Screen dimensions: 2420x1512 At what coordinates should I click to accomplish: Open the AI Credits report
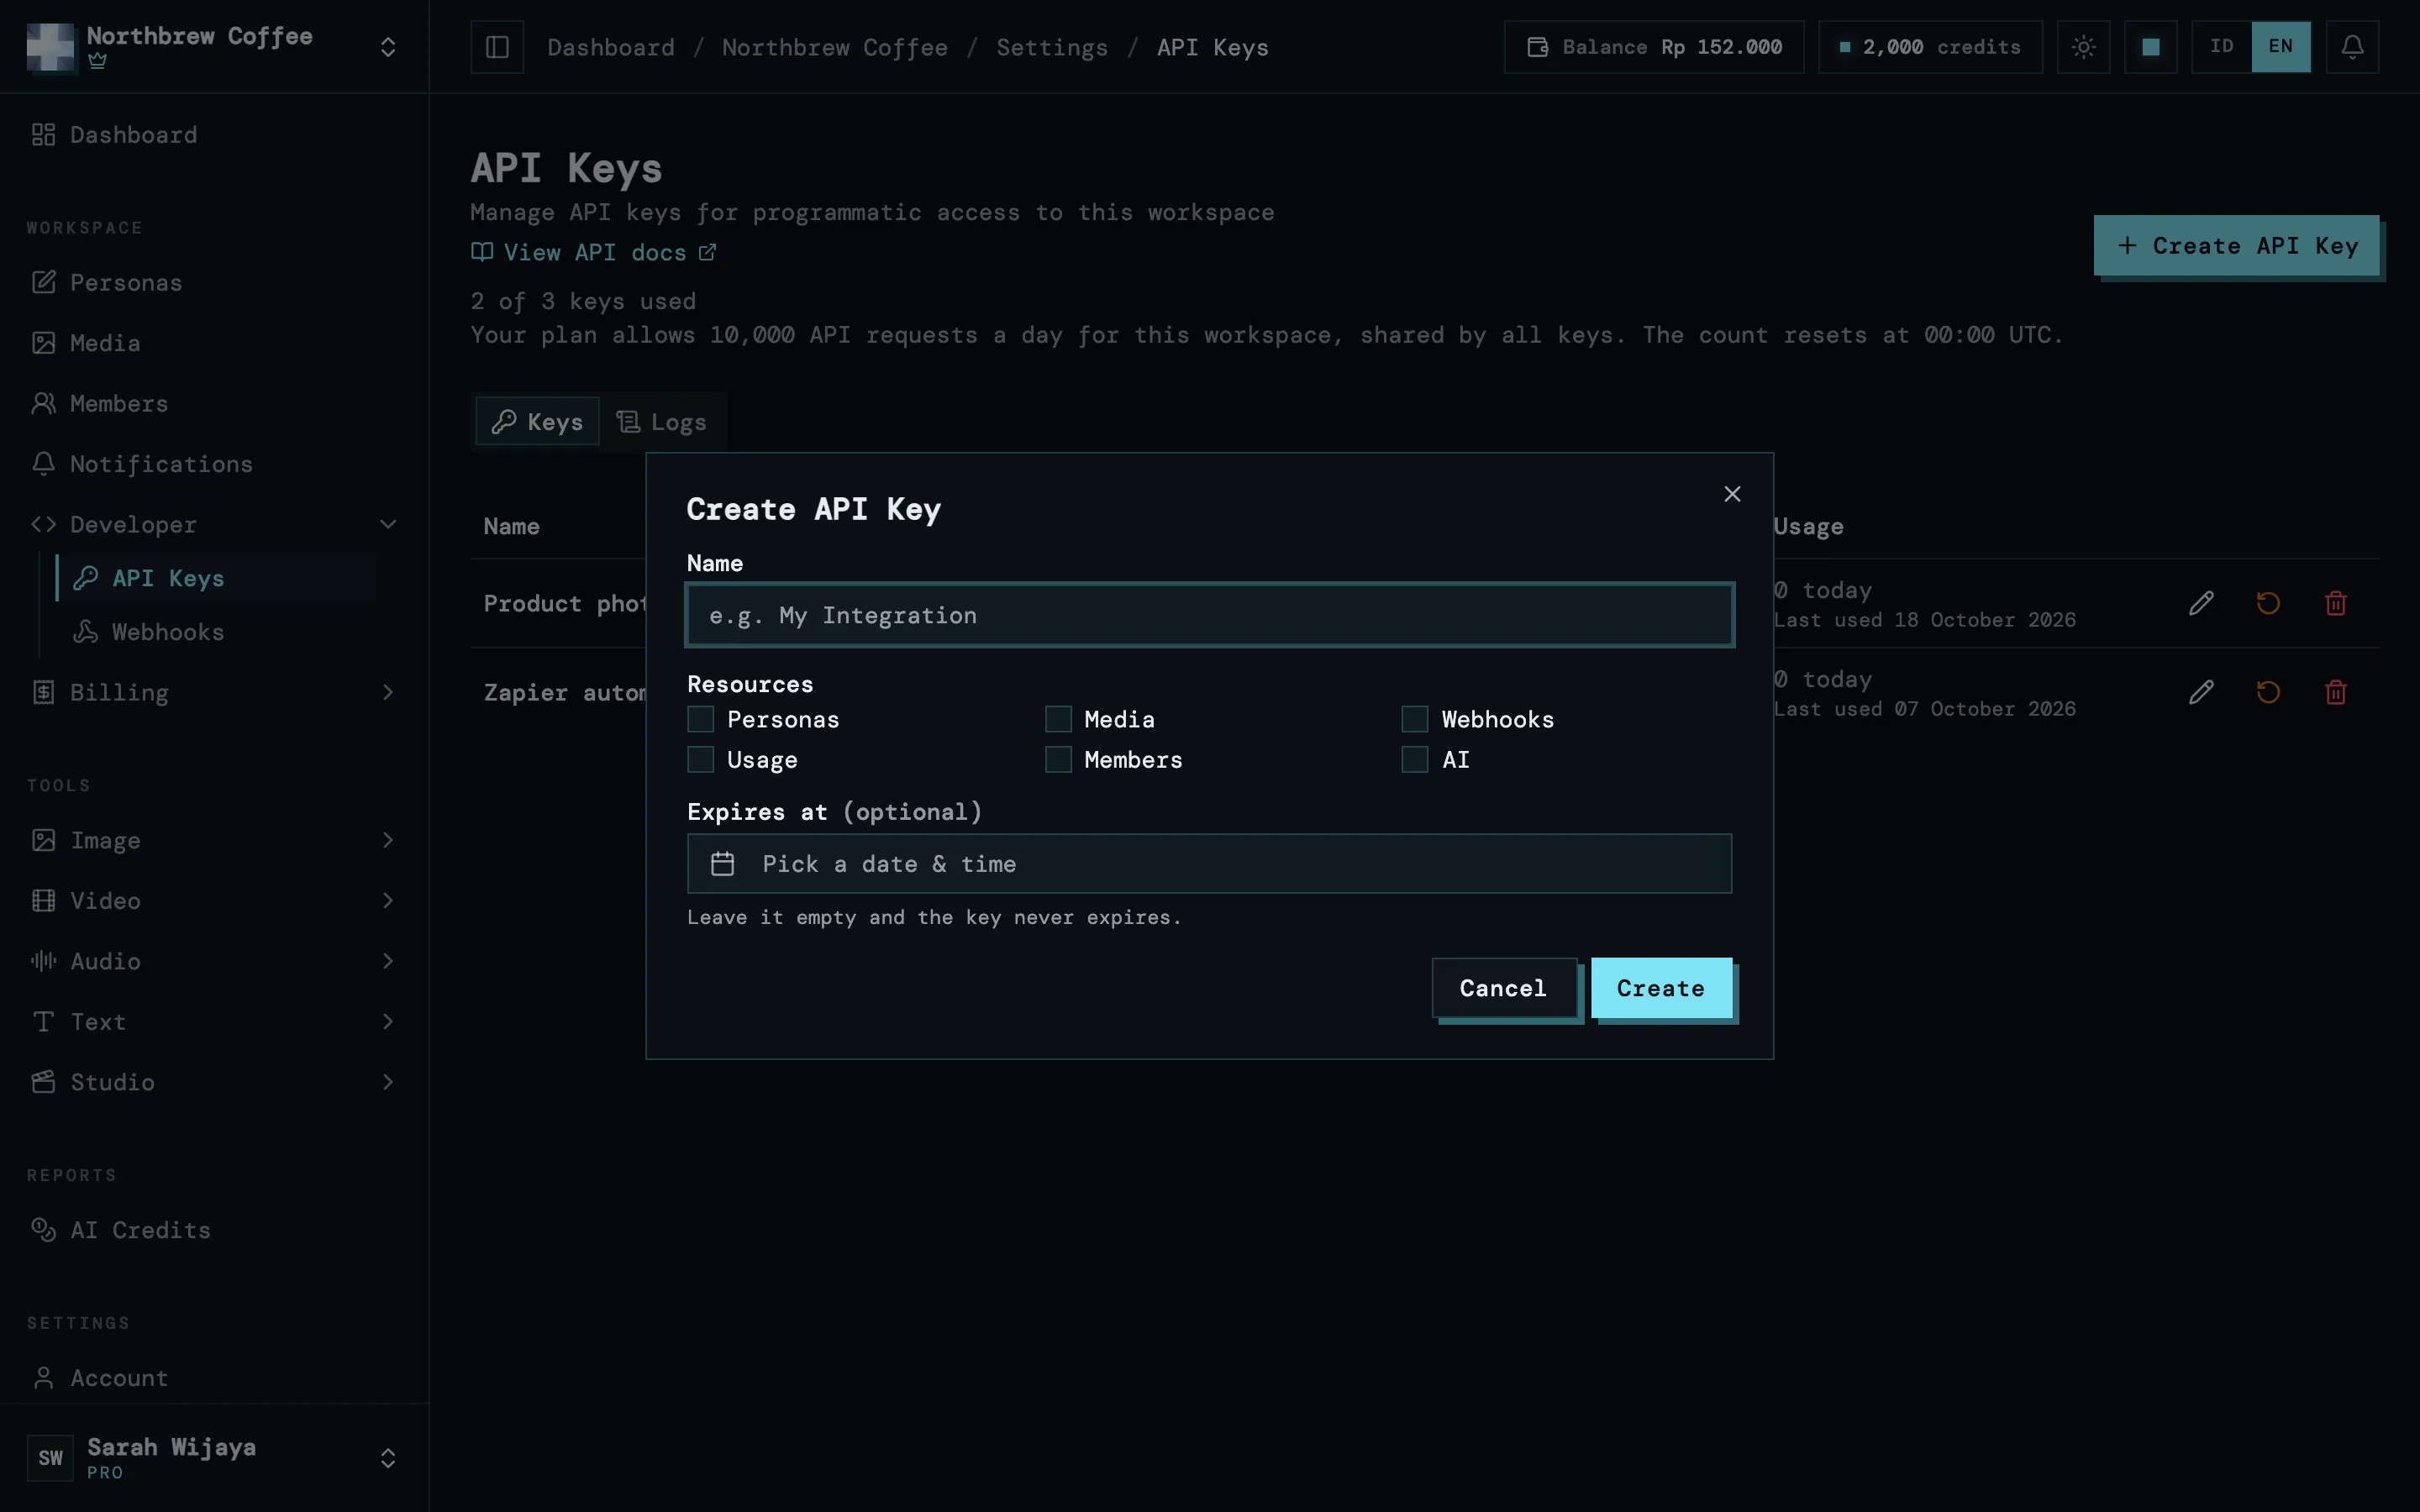point(214,1230)
